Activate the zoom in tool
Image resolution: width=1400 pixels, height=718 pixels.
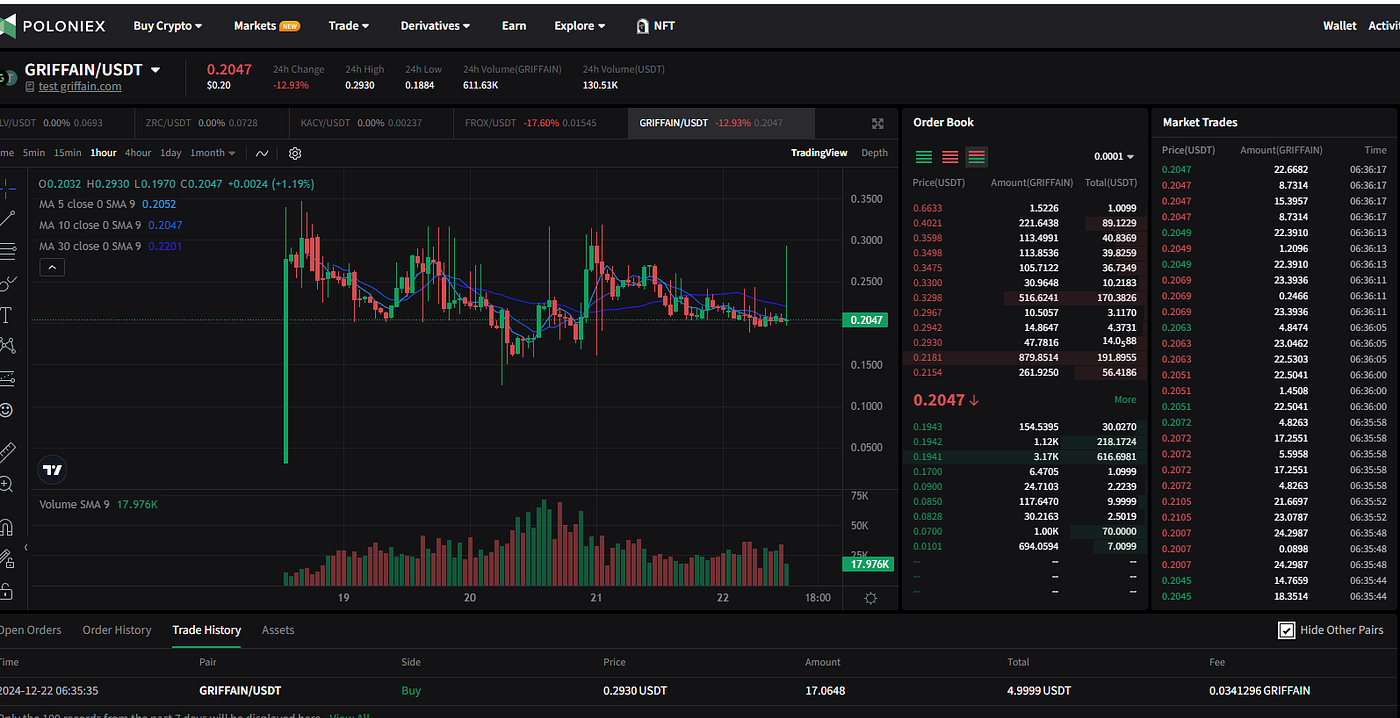coord(6,484)
